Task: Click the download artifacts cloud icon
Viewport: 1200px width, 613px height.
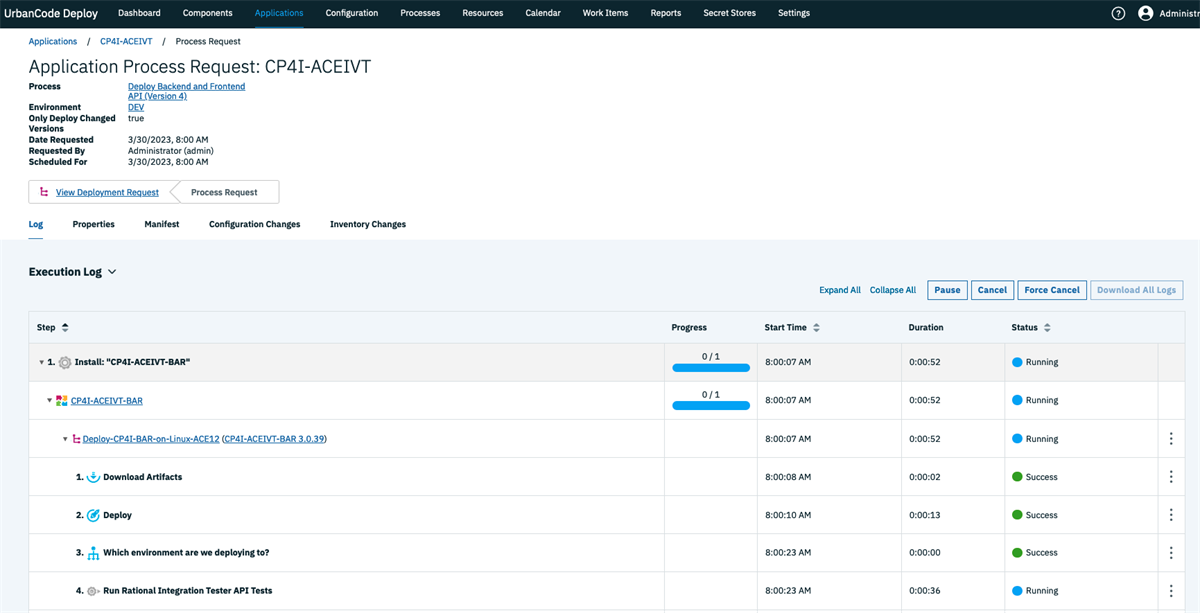Action: pos(92,477)
